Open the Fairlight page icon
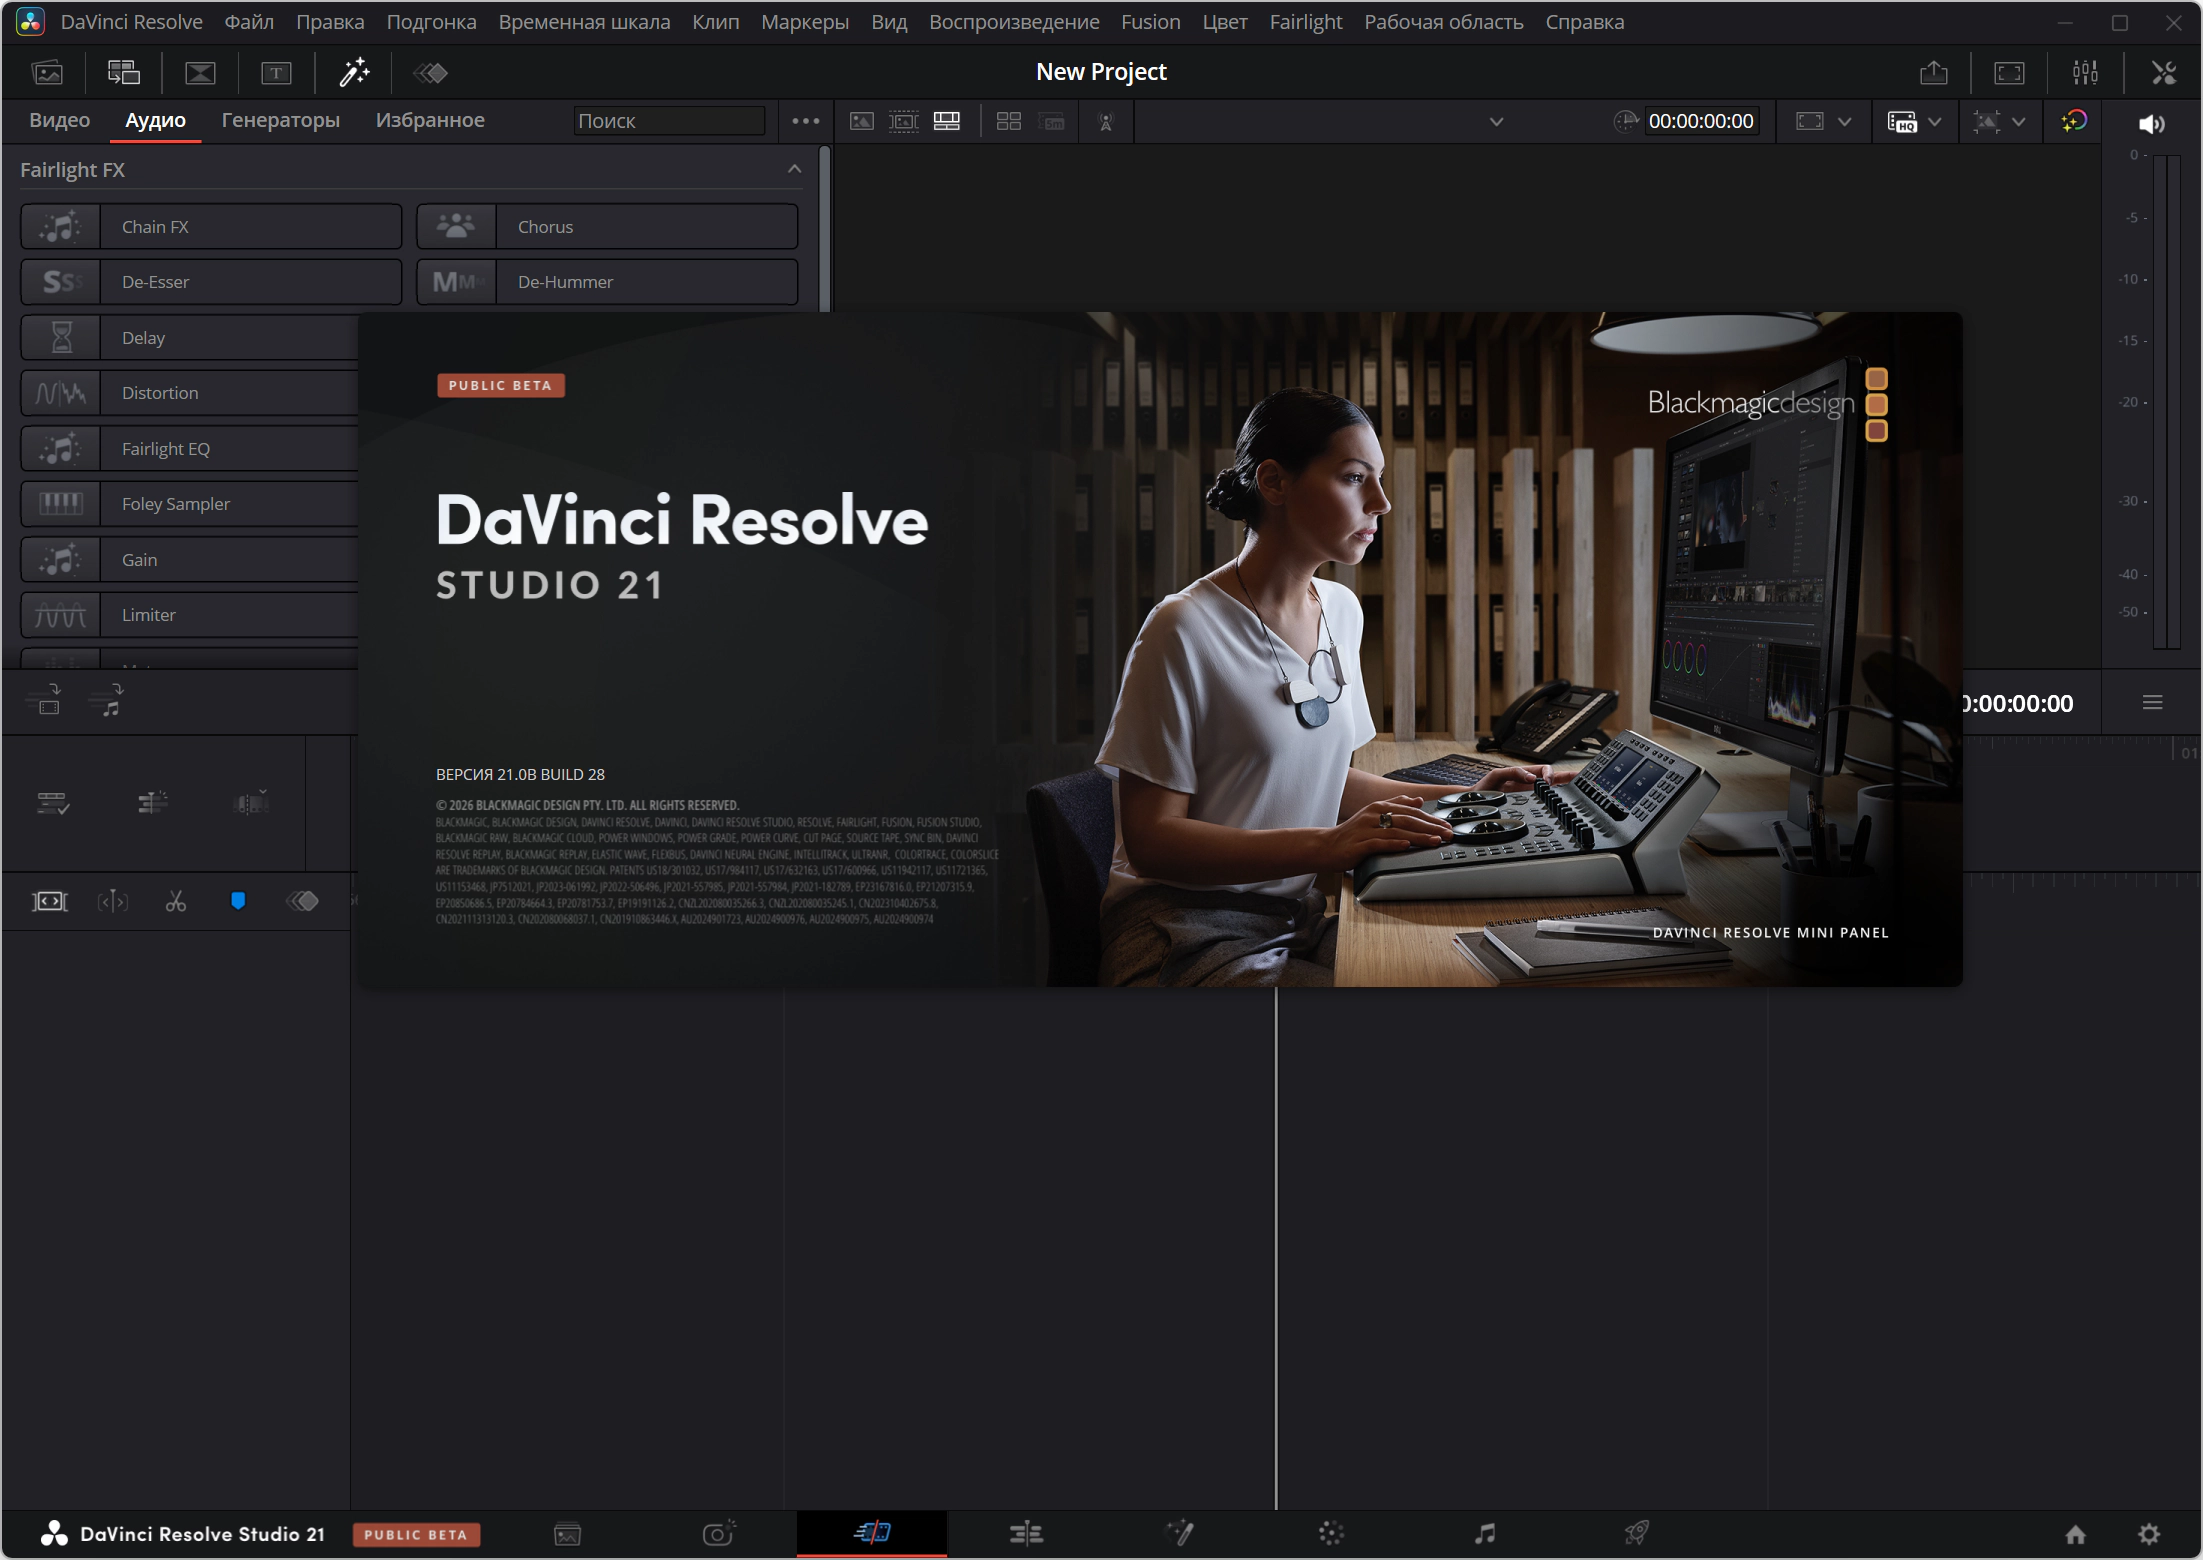The width and height of the screenshot is (2203, 1560). (1485, 1533)
